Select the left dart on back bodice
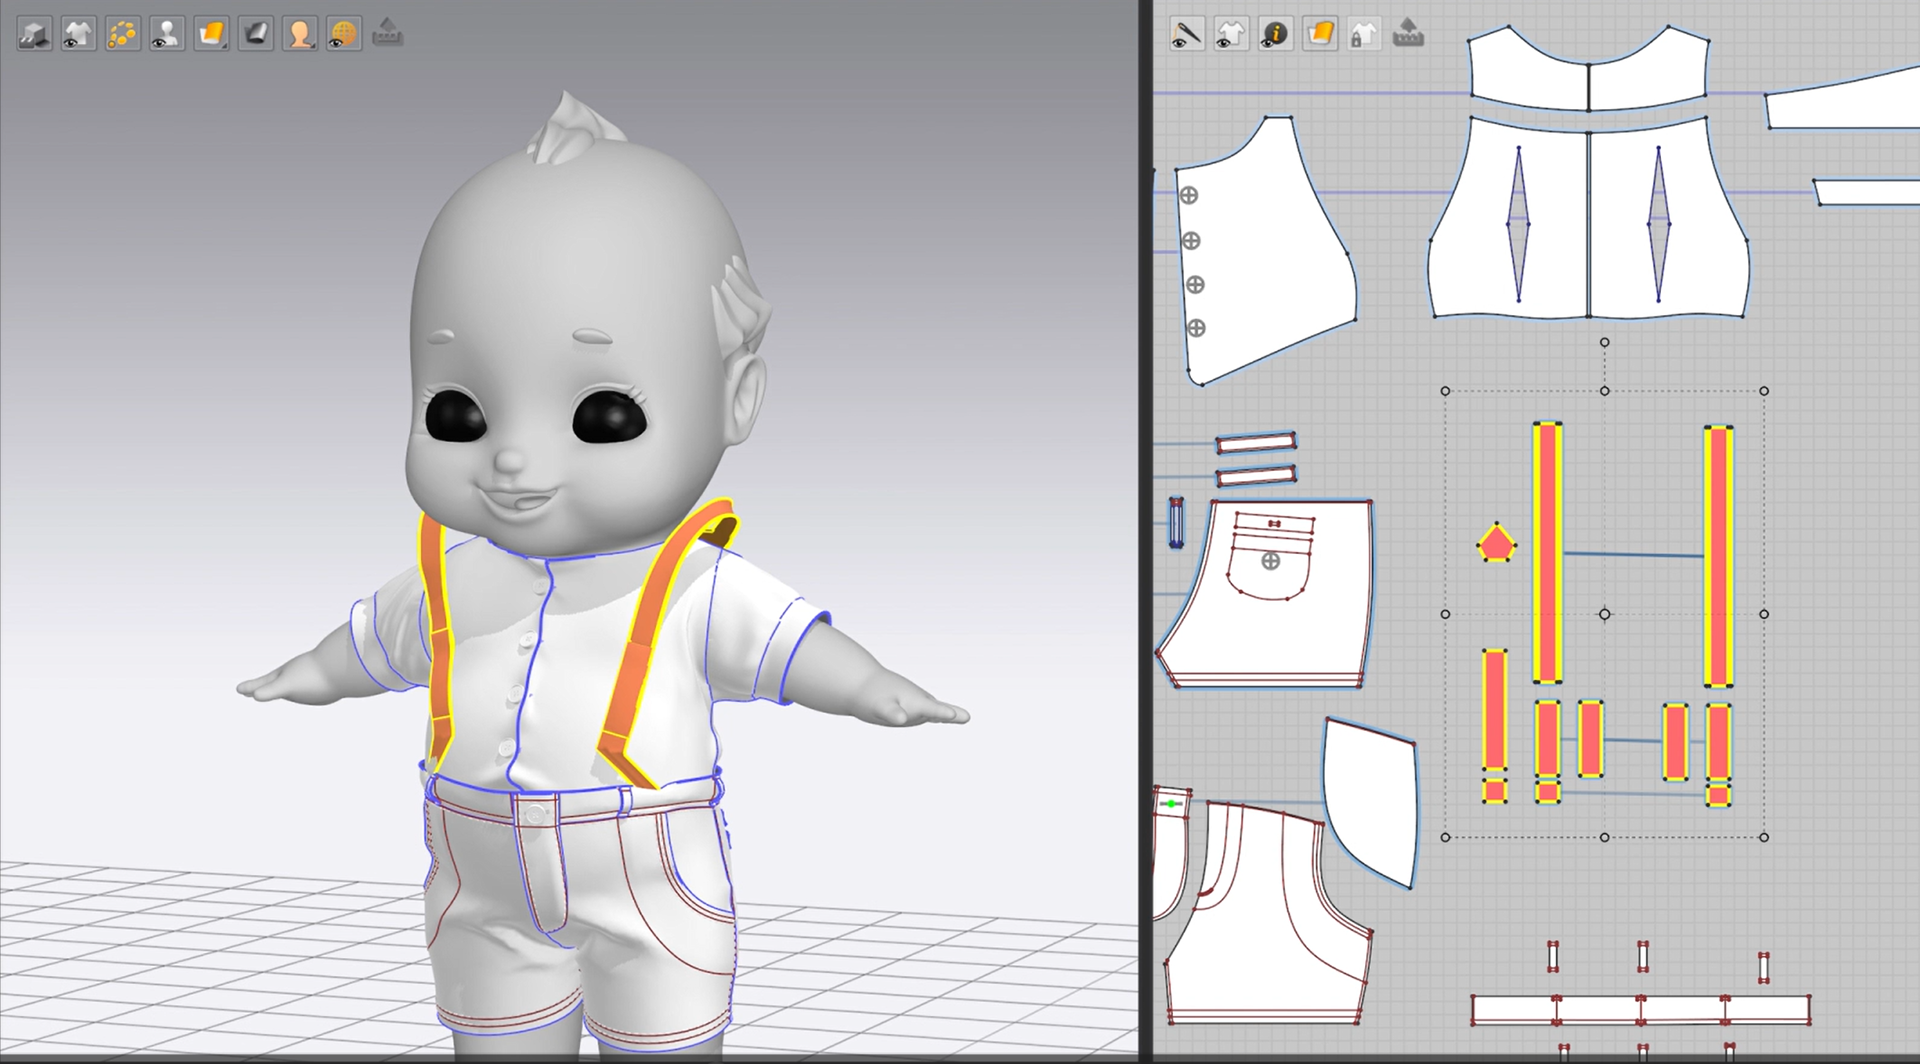Screen dimensions: 1920x1064 (x=1518, y=224)
